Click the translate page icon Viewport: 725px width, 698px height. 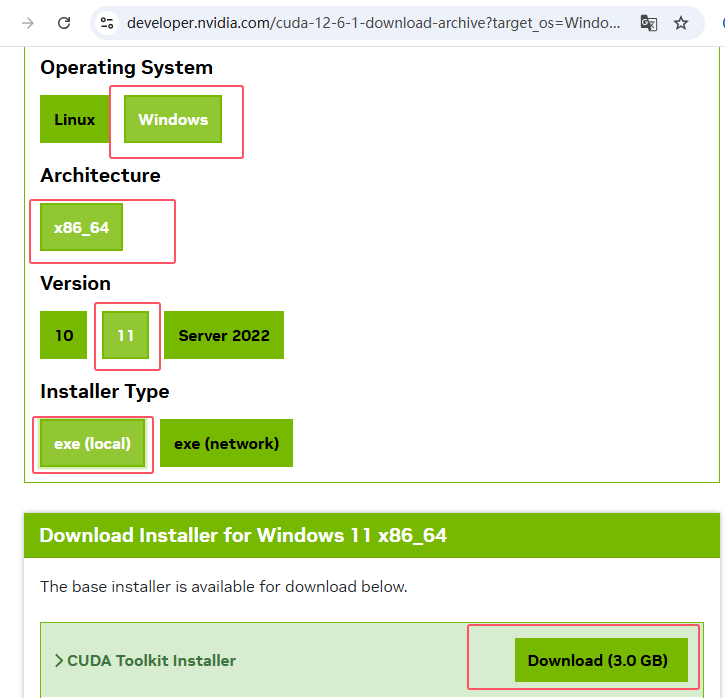648,23
